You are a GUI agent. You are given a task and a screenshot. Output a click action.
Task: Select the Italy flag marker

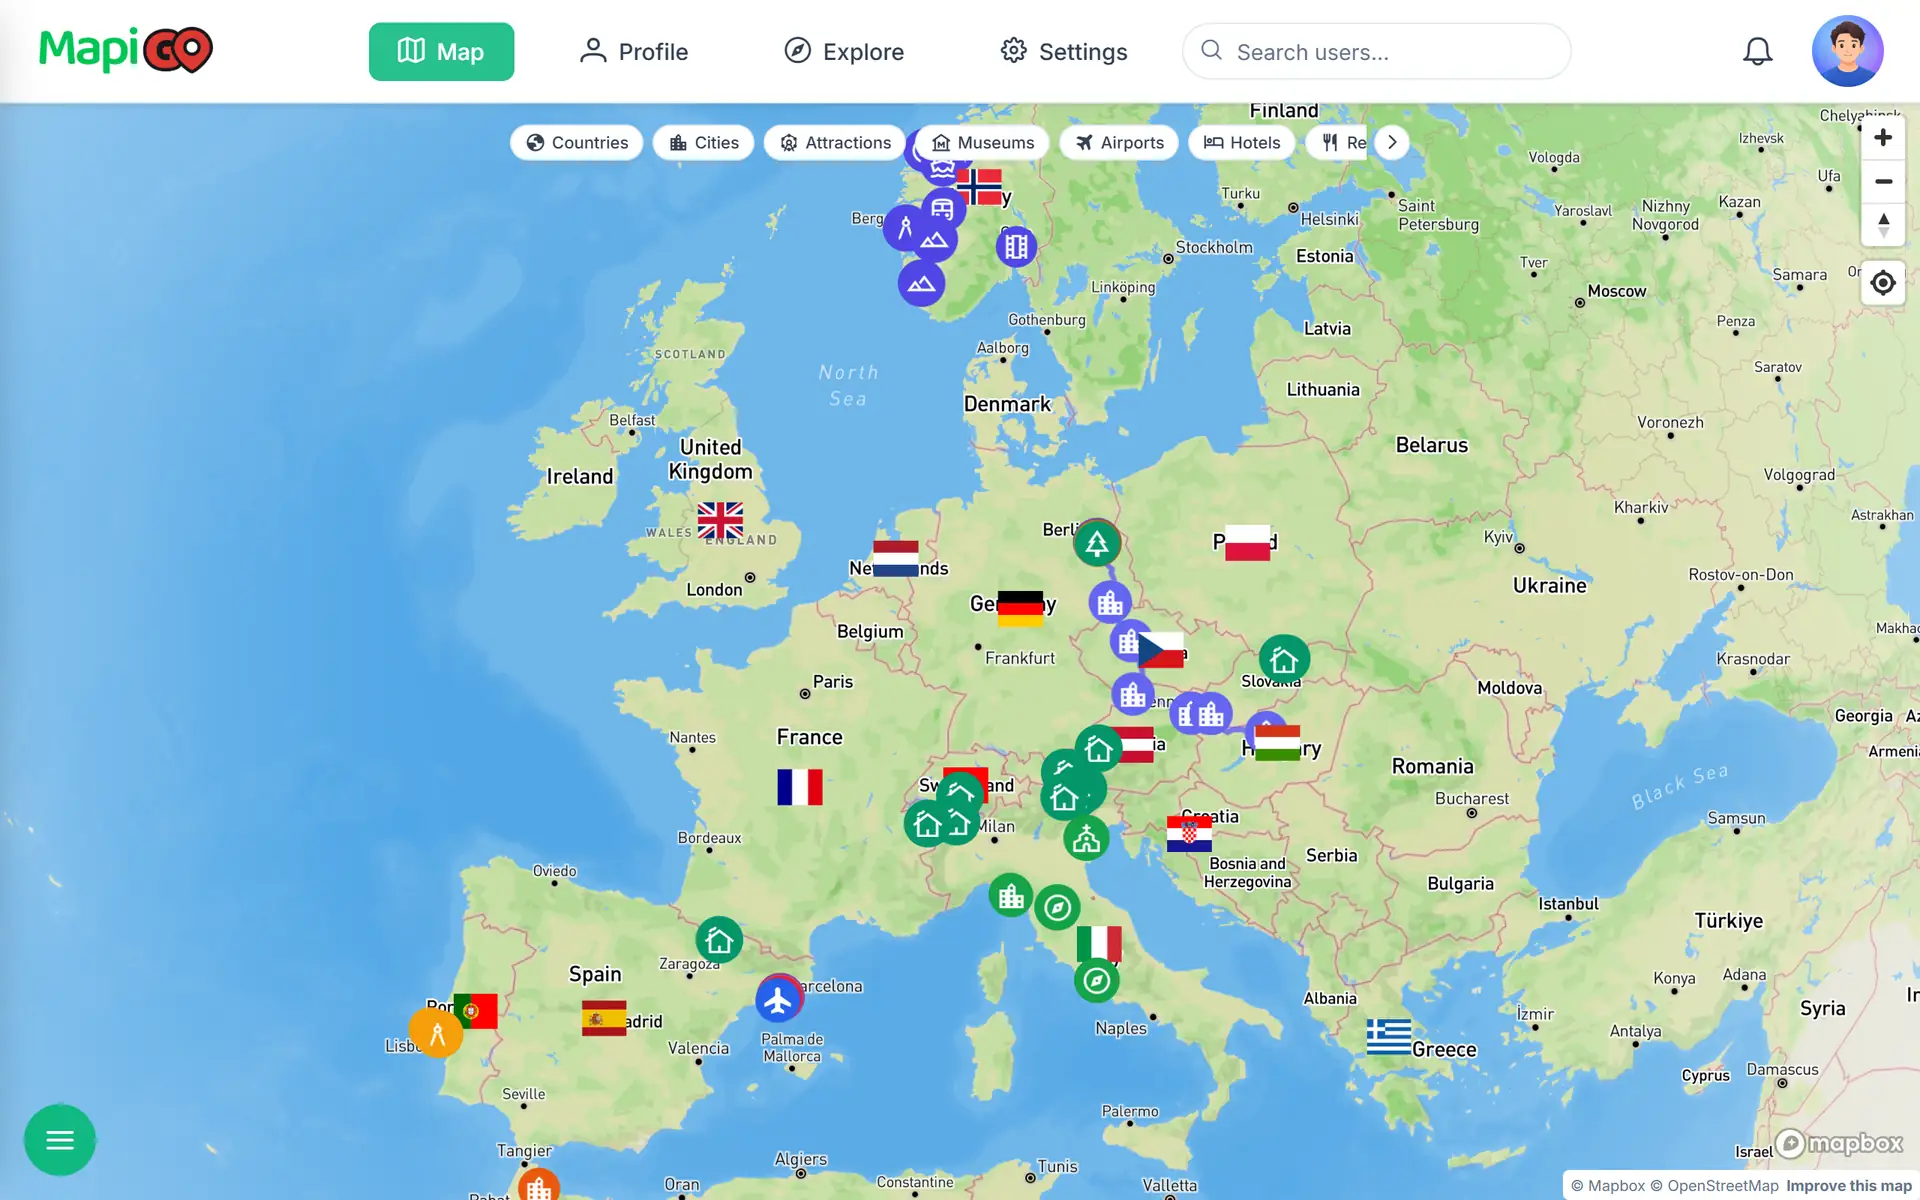pyautogui.click(x=1099, y=943)
